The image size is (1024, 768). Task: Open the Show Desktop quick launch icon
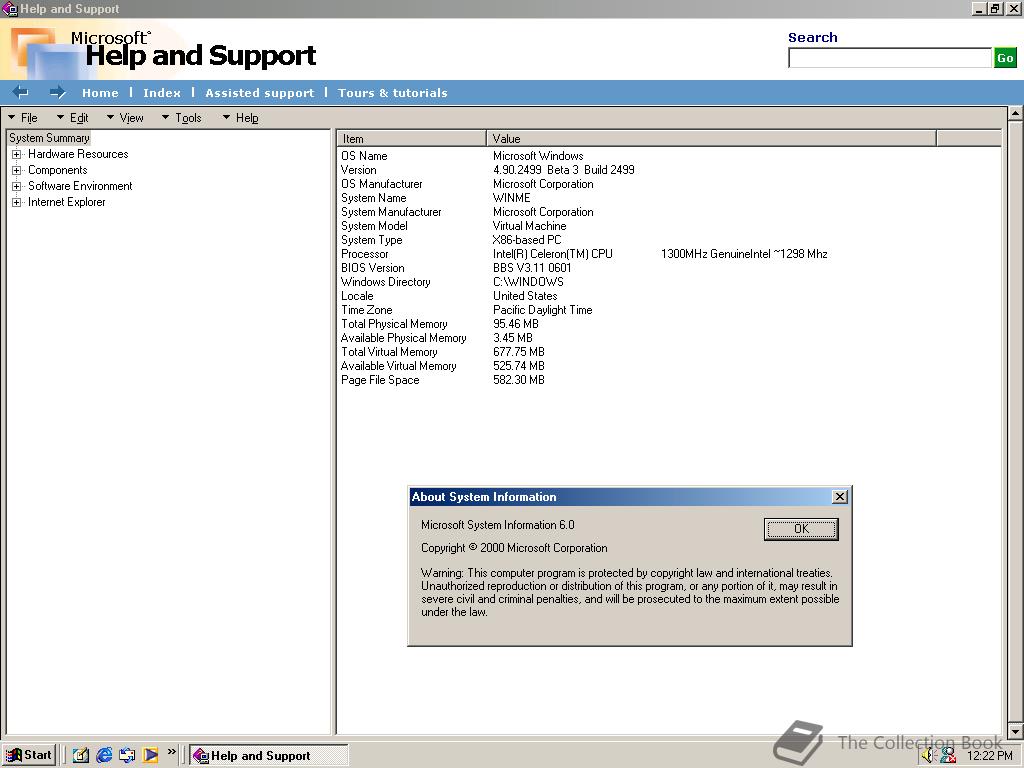click(x=81, y=755)
